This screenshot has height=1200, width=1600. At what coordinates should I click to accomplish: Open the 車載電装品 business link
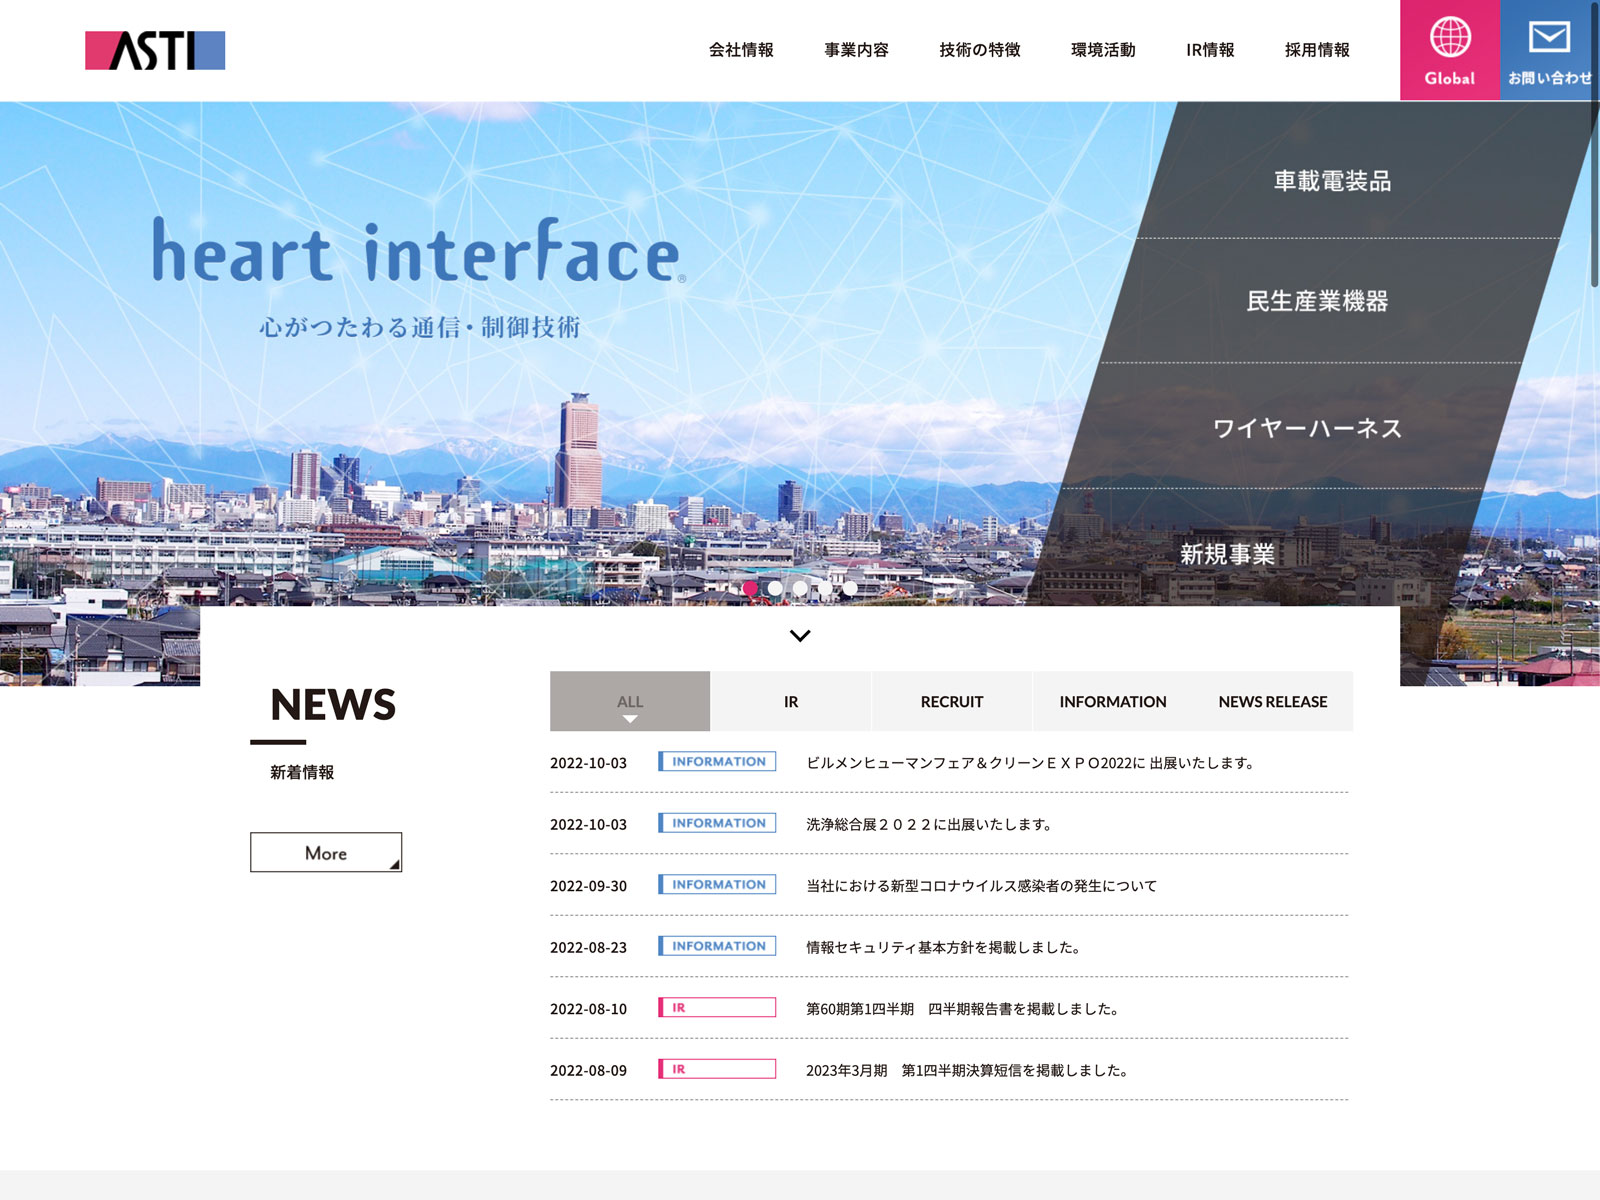1332,181
